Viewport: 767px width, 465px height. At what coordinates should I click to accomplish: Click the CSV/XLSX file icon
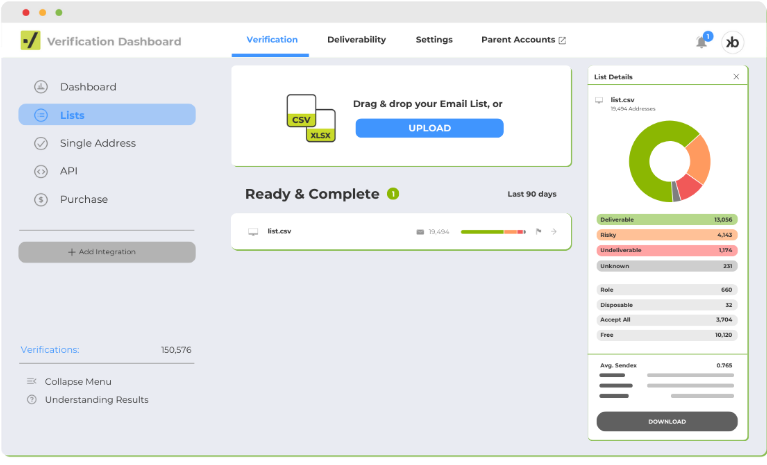click(x=311, y=118)
